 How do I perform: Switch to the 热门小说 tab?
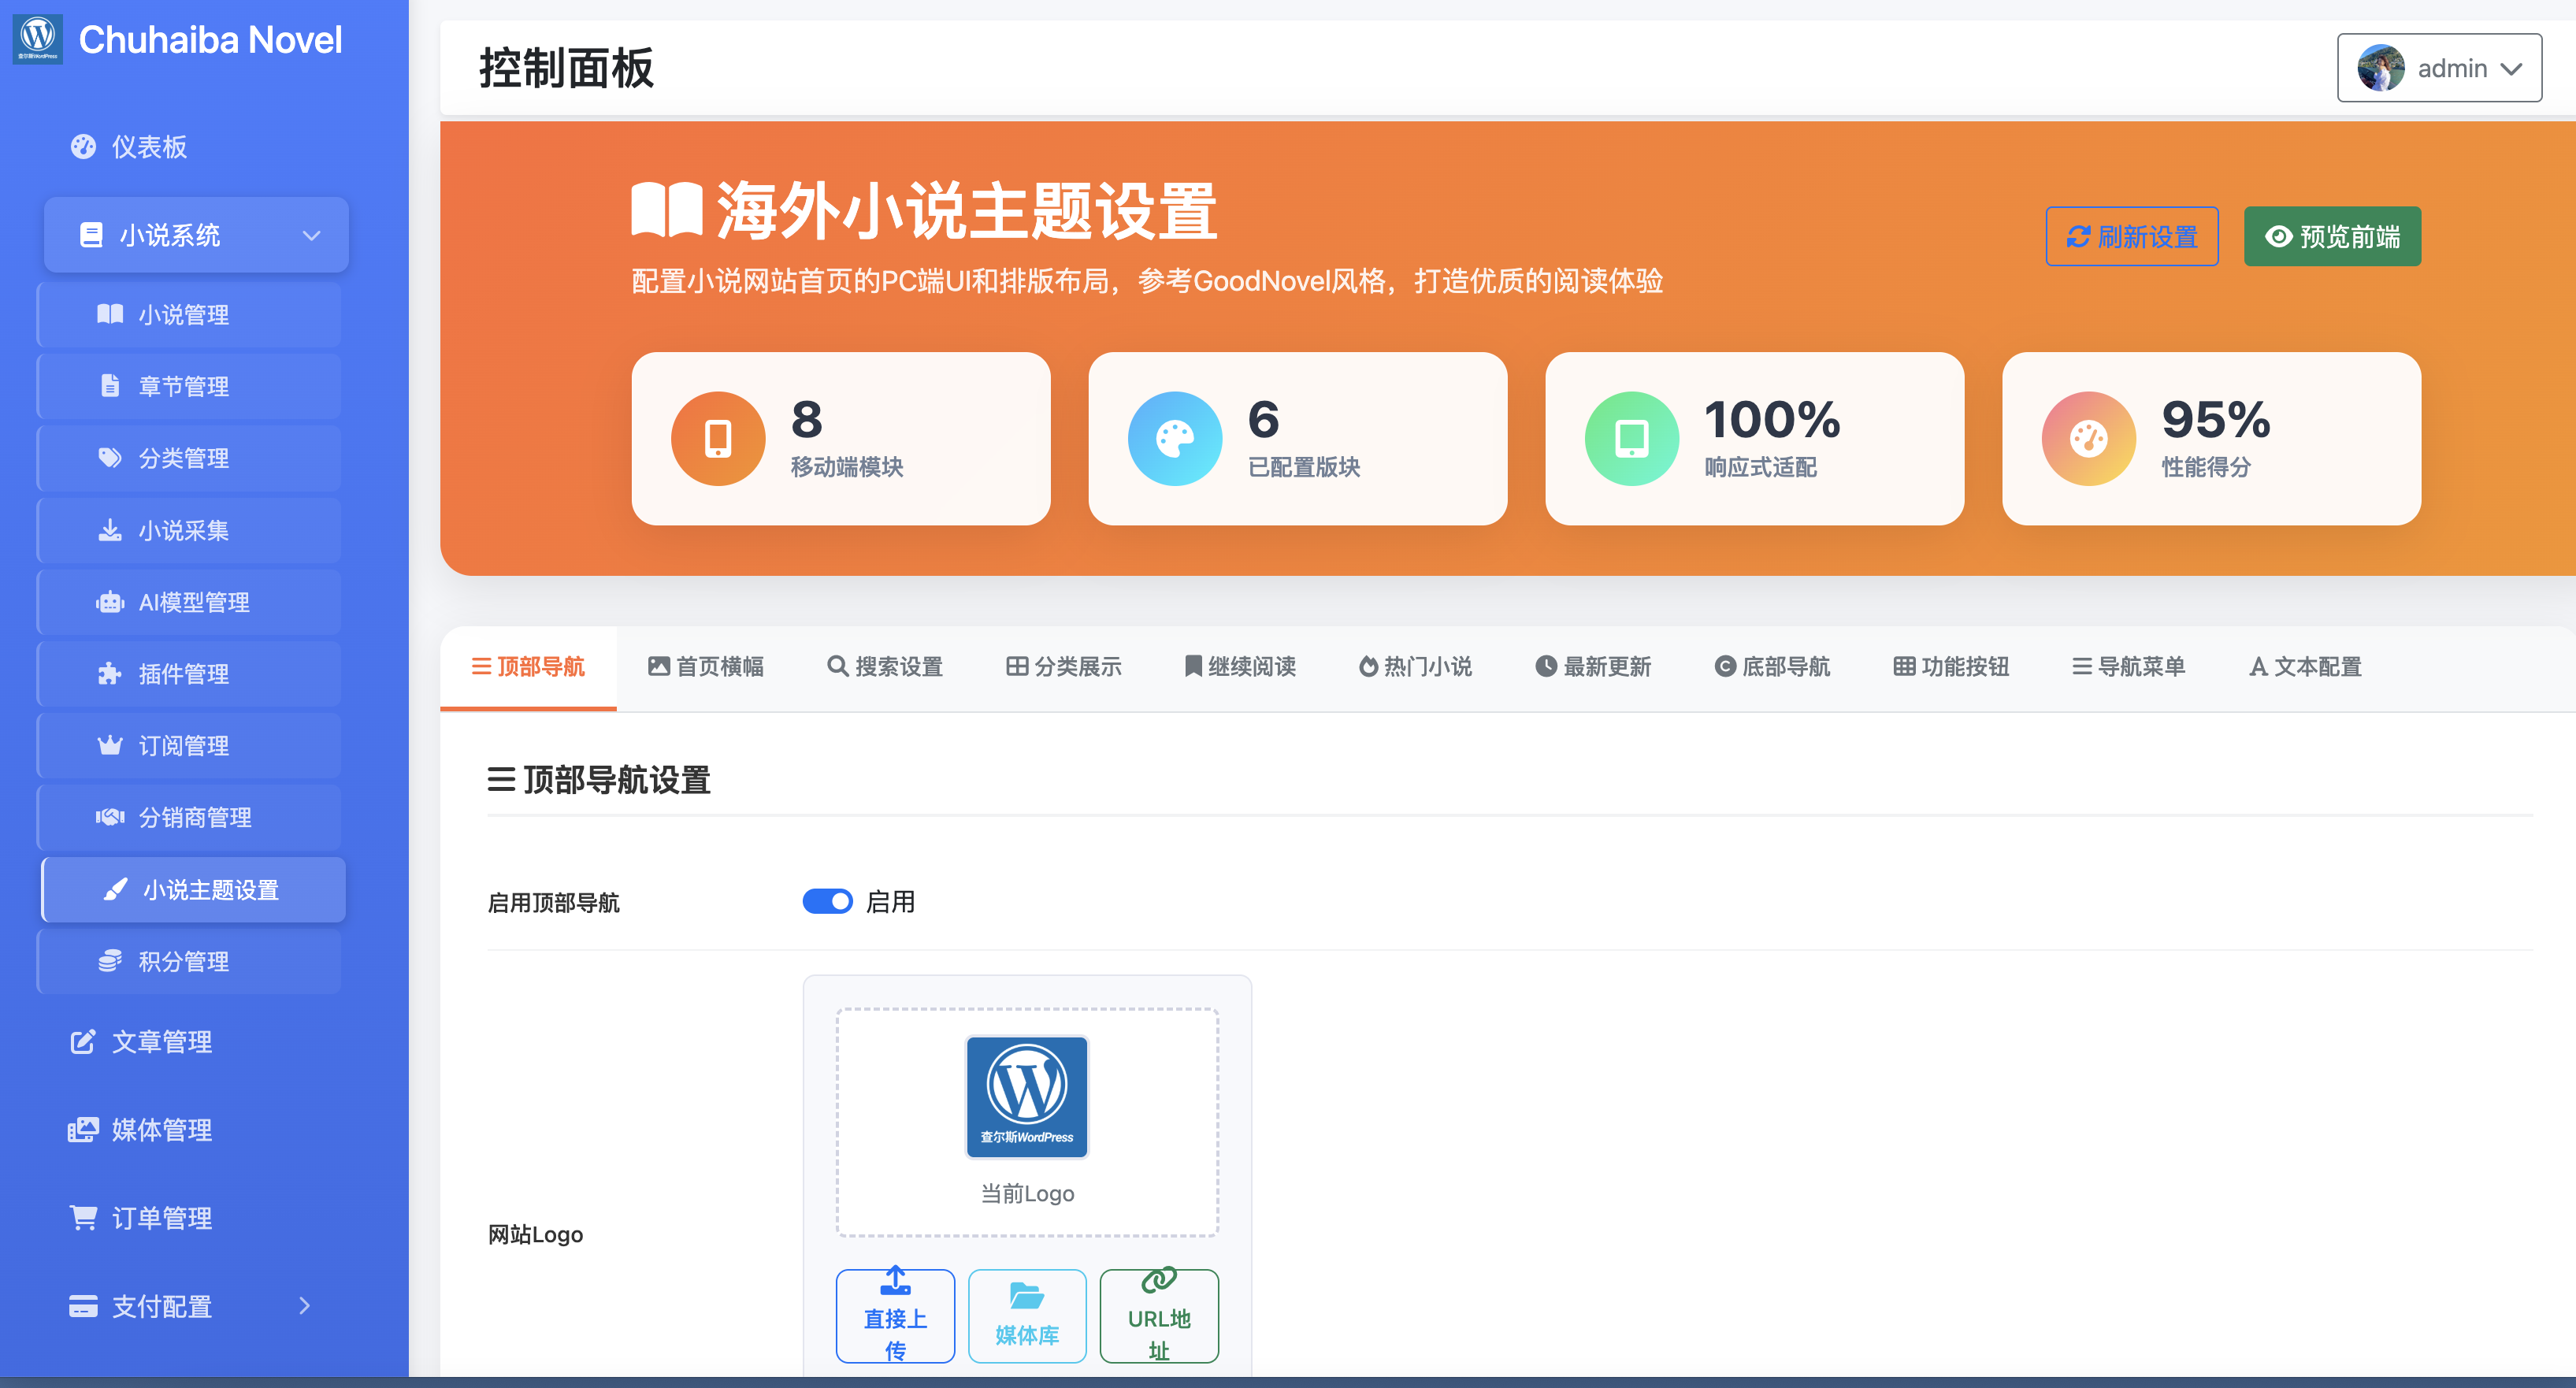tap(1415, 667)
